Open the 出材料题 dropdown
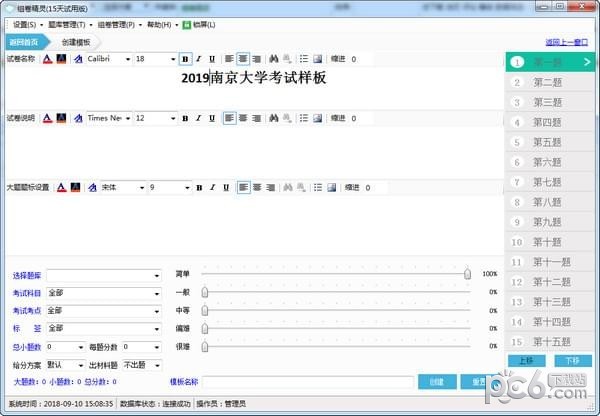Image resolution: width=600 pixels, height=416 pixels. pyautogui.click(x=156, y=364)
